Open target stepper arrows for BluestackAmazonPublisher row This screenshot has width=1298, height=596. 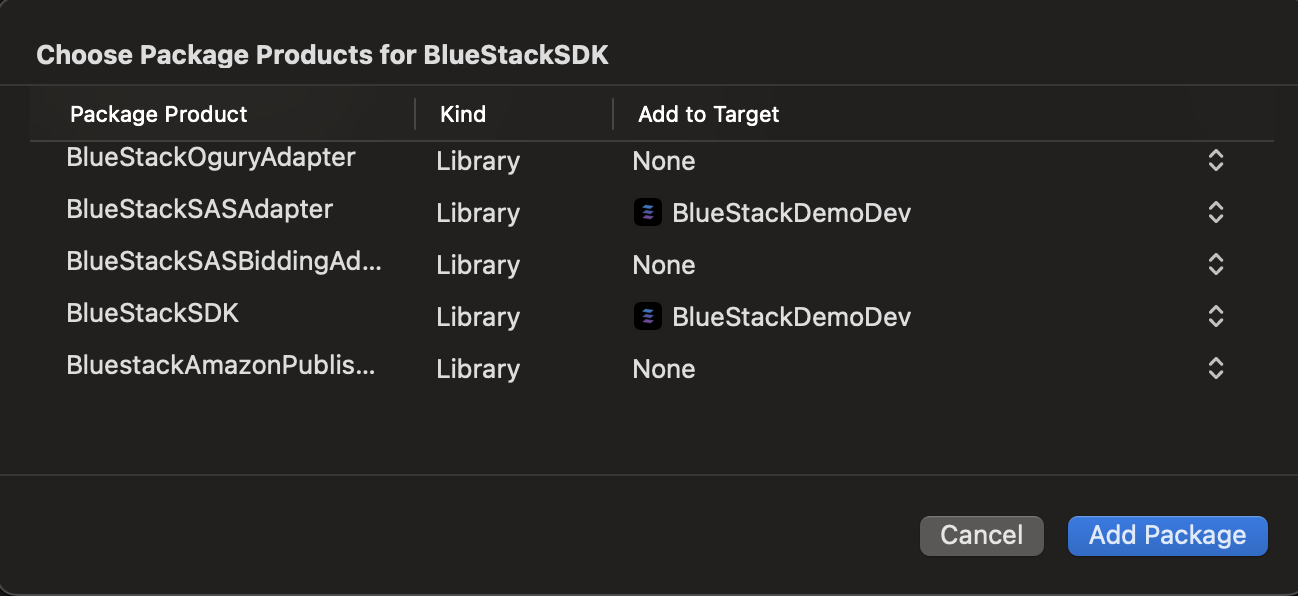(1216, 368)
